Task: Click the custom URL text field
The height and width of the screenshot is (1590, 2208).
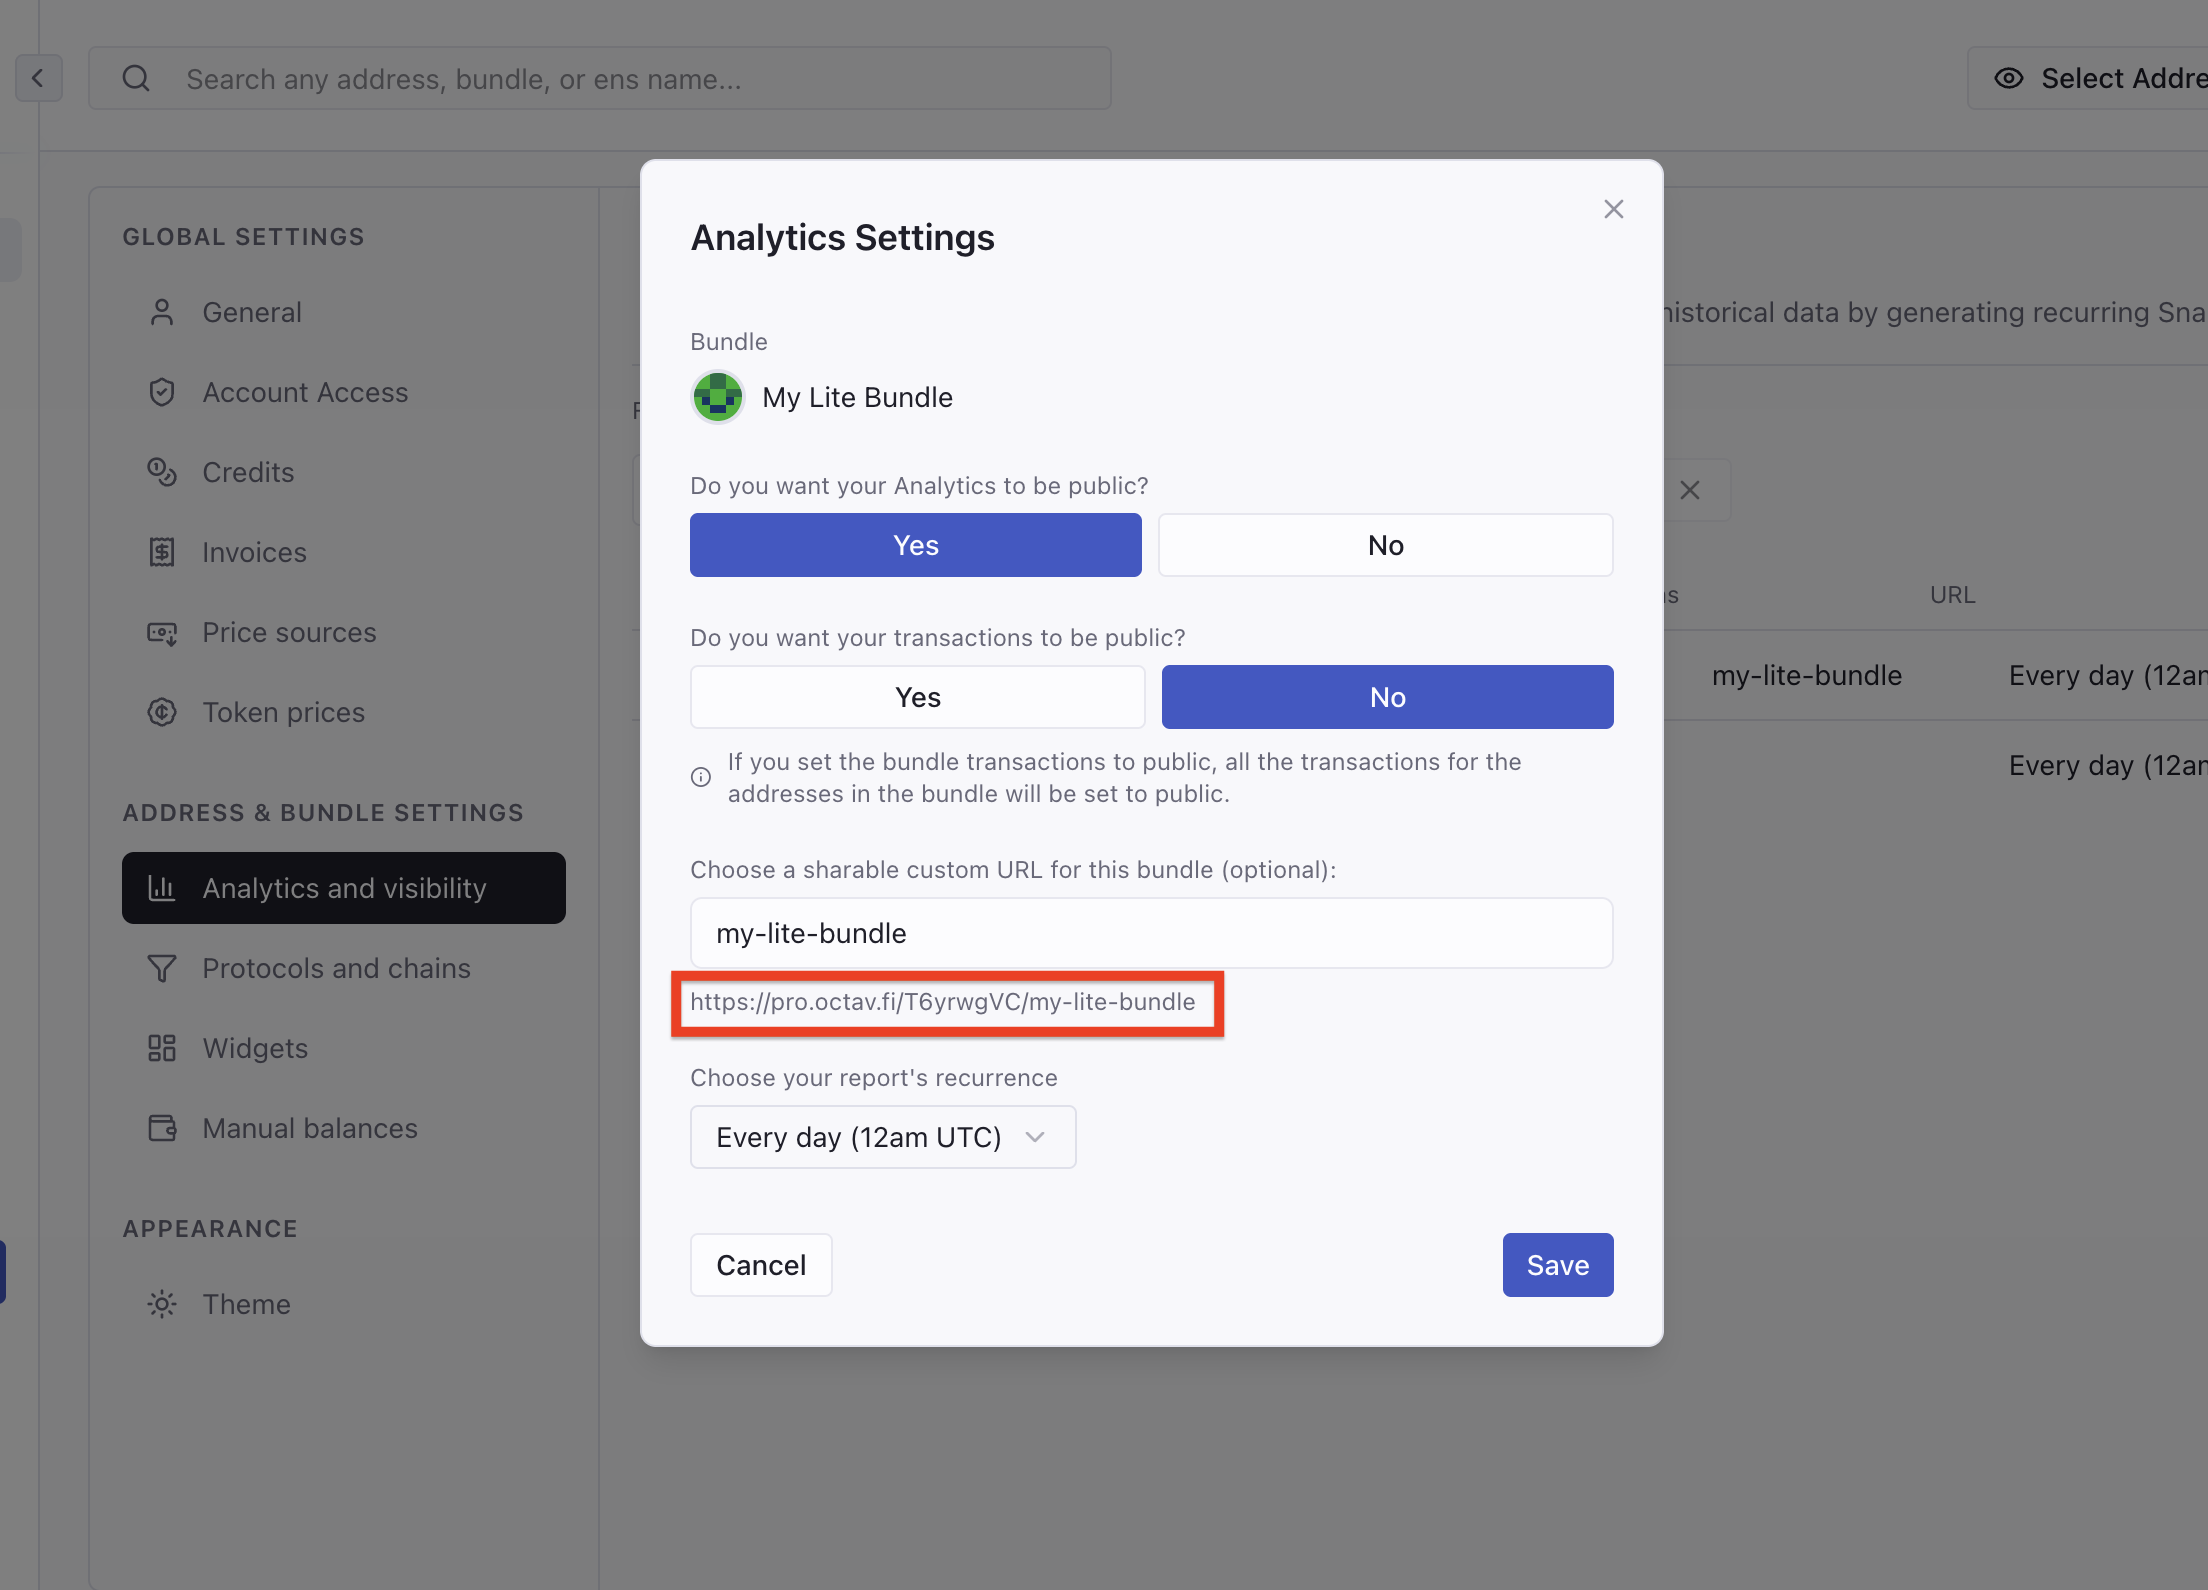Action: 1150,933
